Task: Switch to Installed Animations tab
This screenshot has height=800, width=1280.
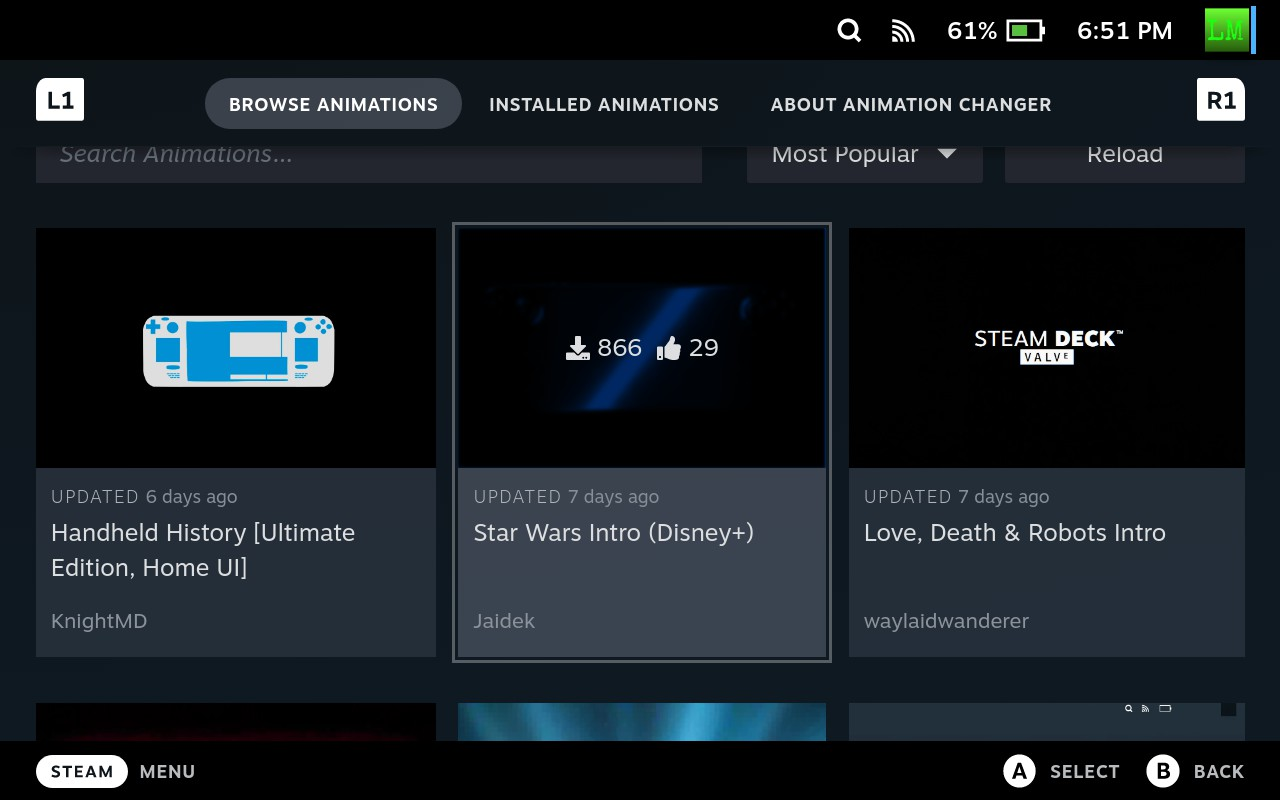Action: click(604, 104)
